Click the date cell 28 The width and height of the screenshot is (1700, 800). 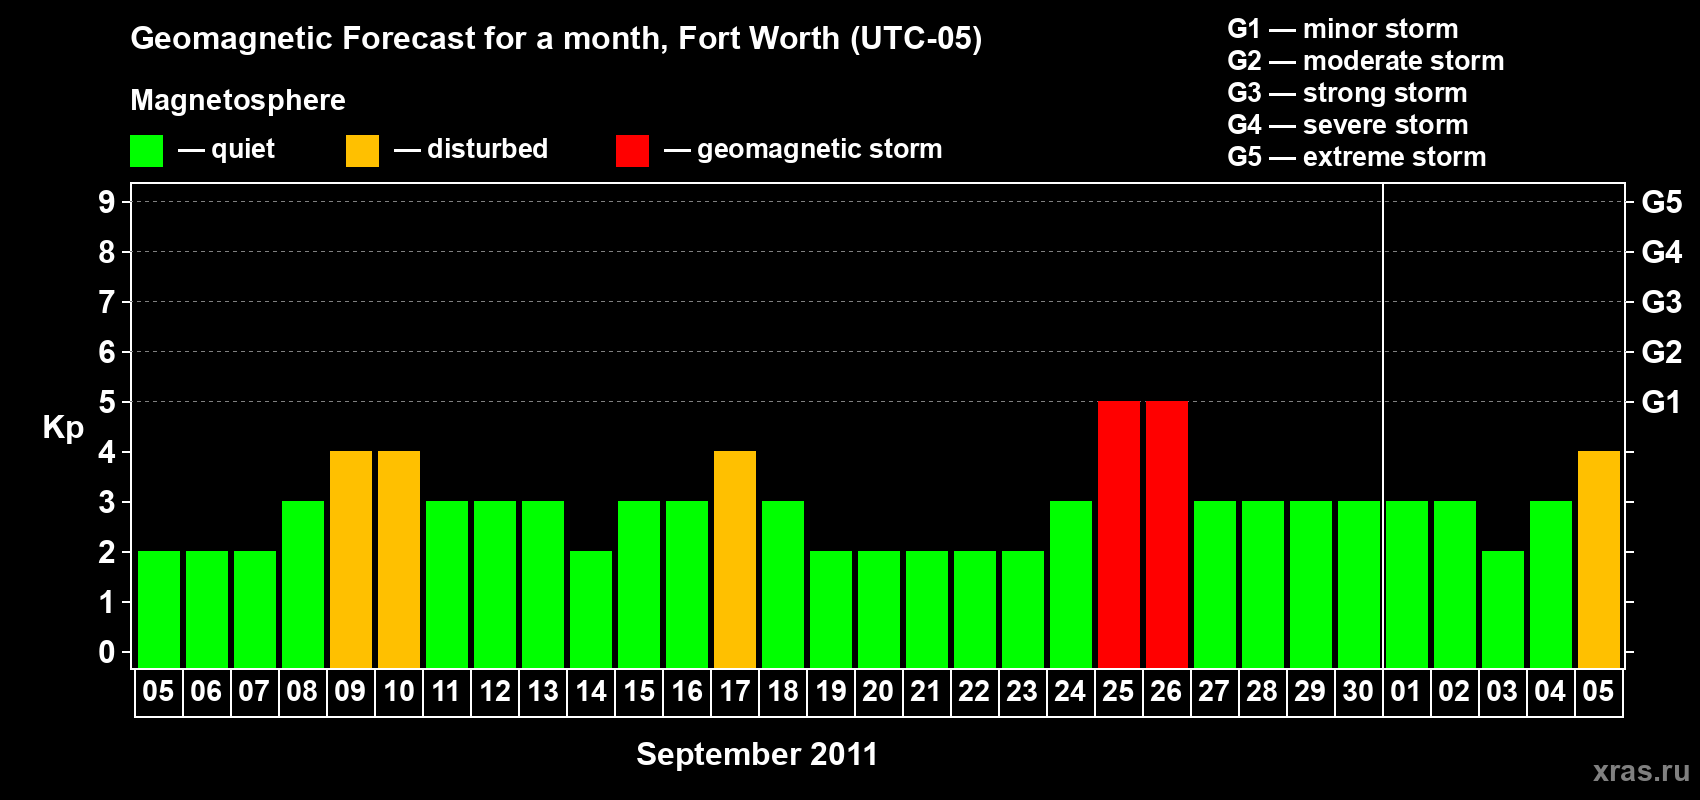[1263, 692]
